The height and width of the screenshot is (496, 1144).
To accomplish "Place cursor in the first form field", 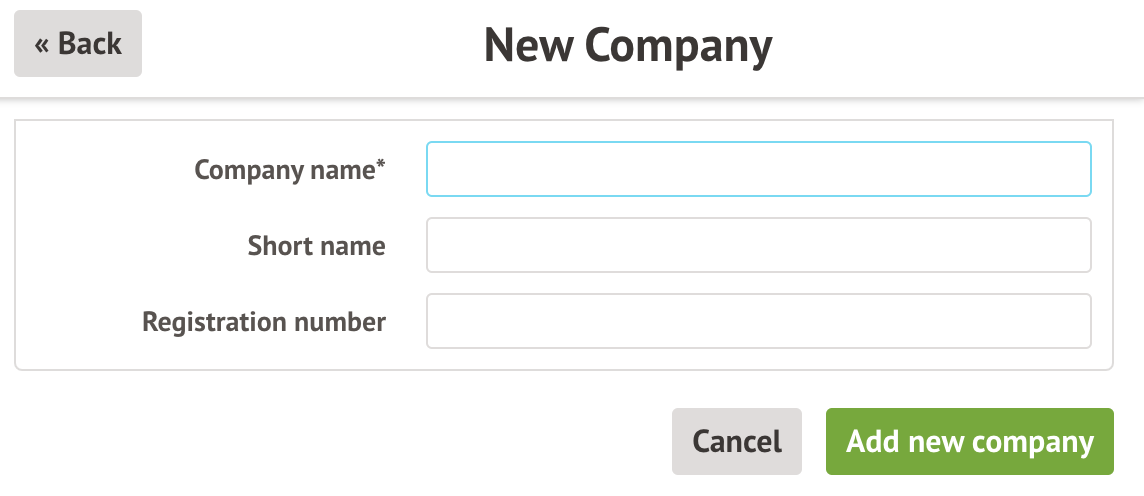I will (x=758, y=169).
